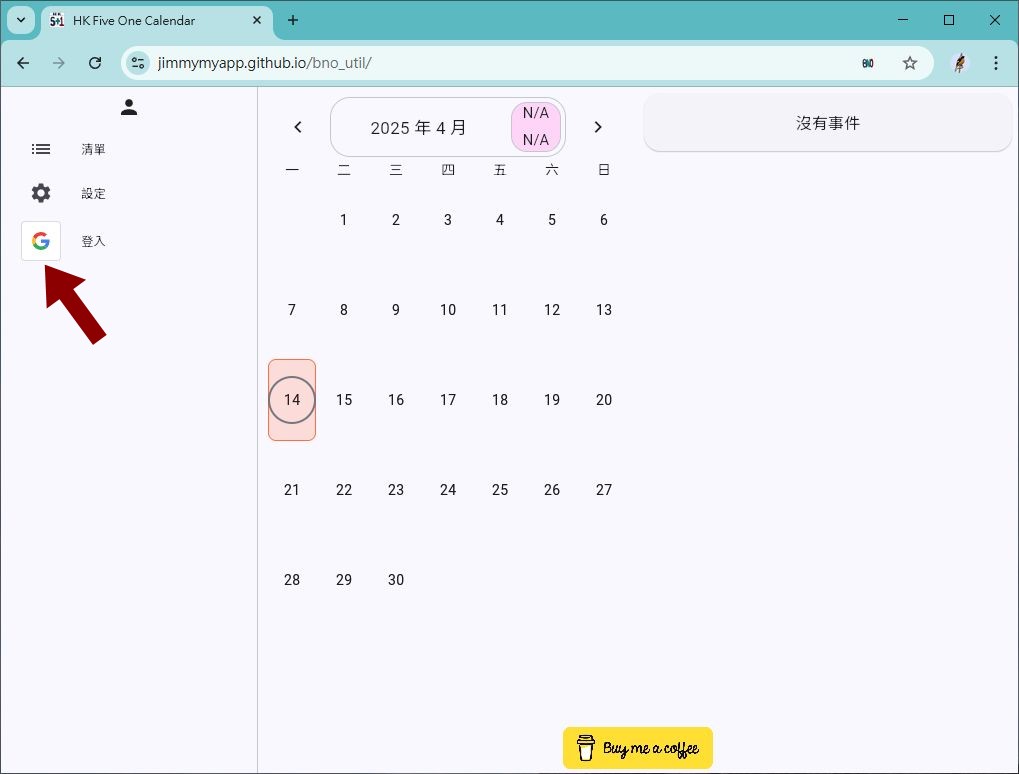This screenshot has height=774, width=1019.
Task: Select the 設定 menu label
Action: [x=93, y=193]
